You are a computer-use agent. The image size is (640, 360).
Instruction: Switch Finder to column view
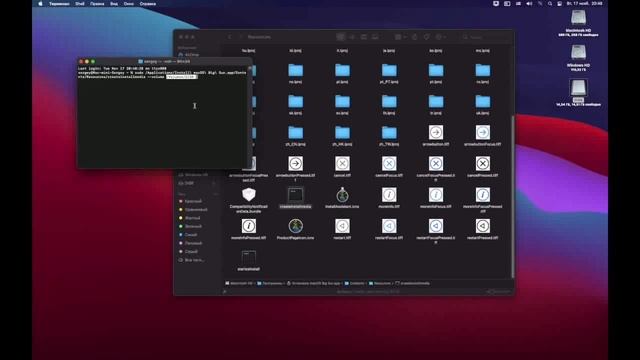[363, 37]
